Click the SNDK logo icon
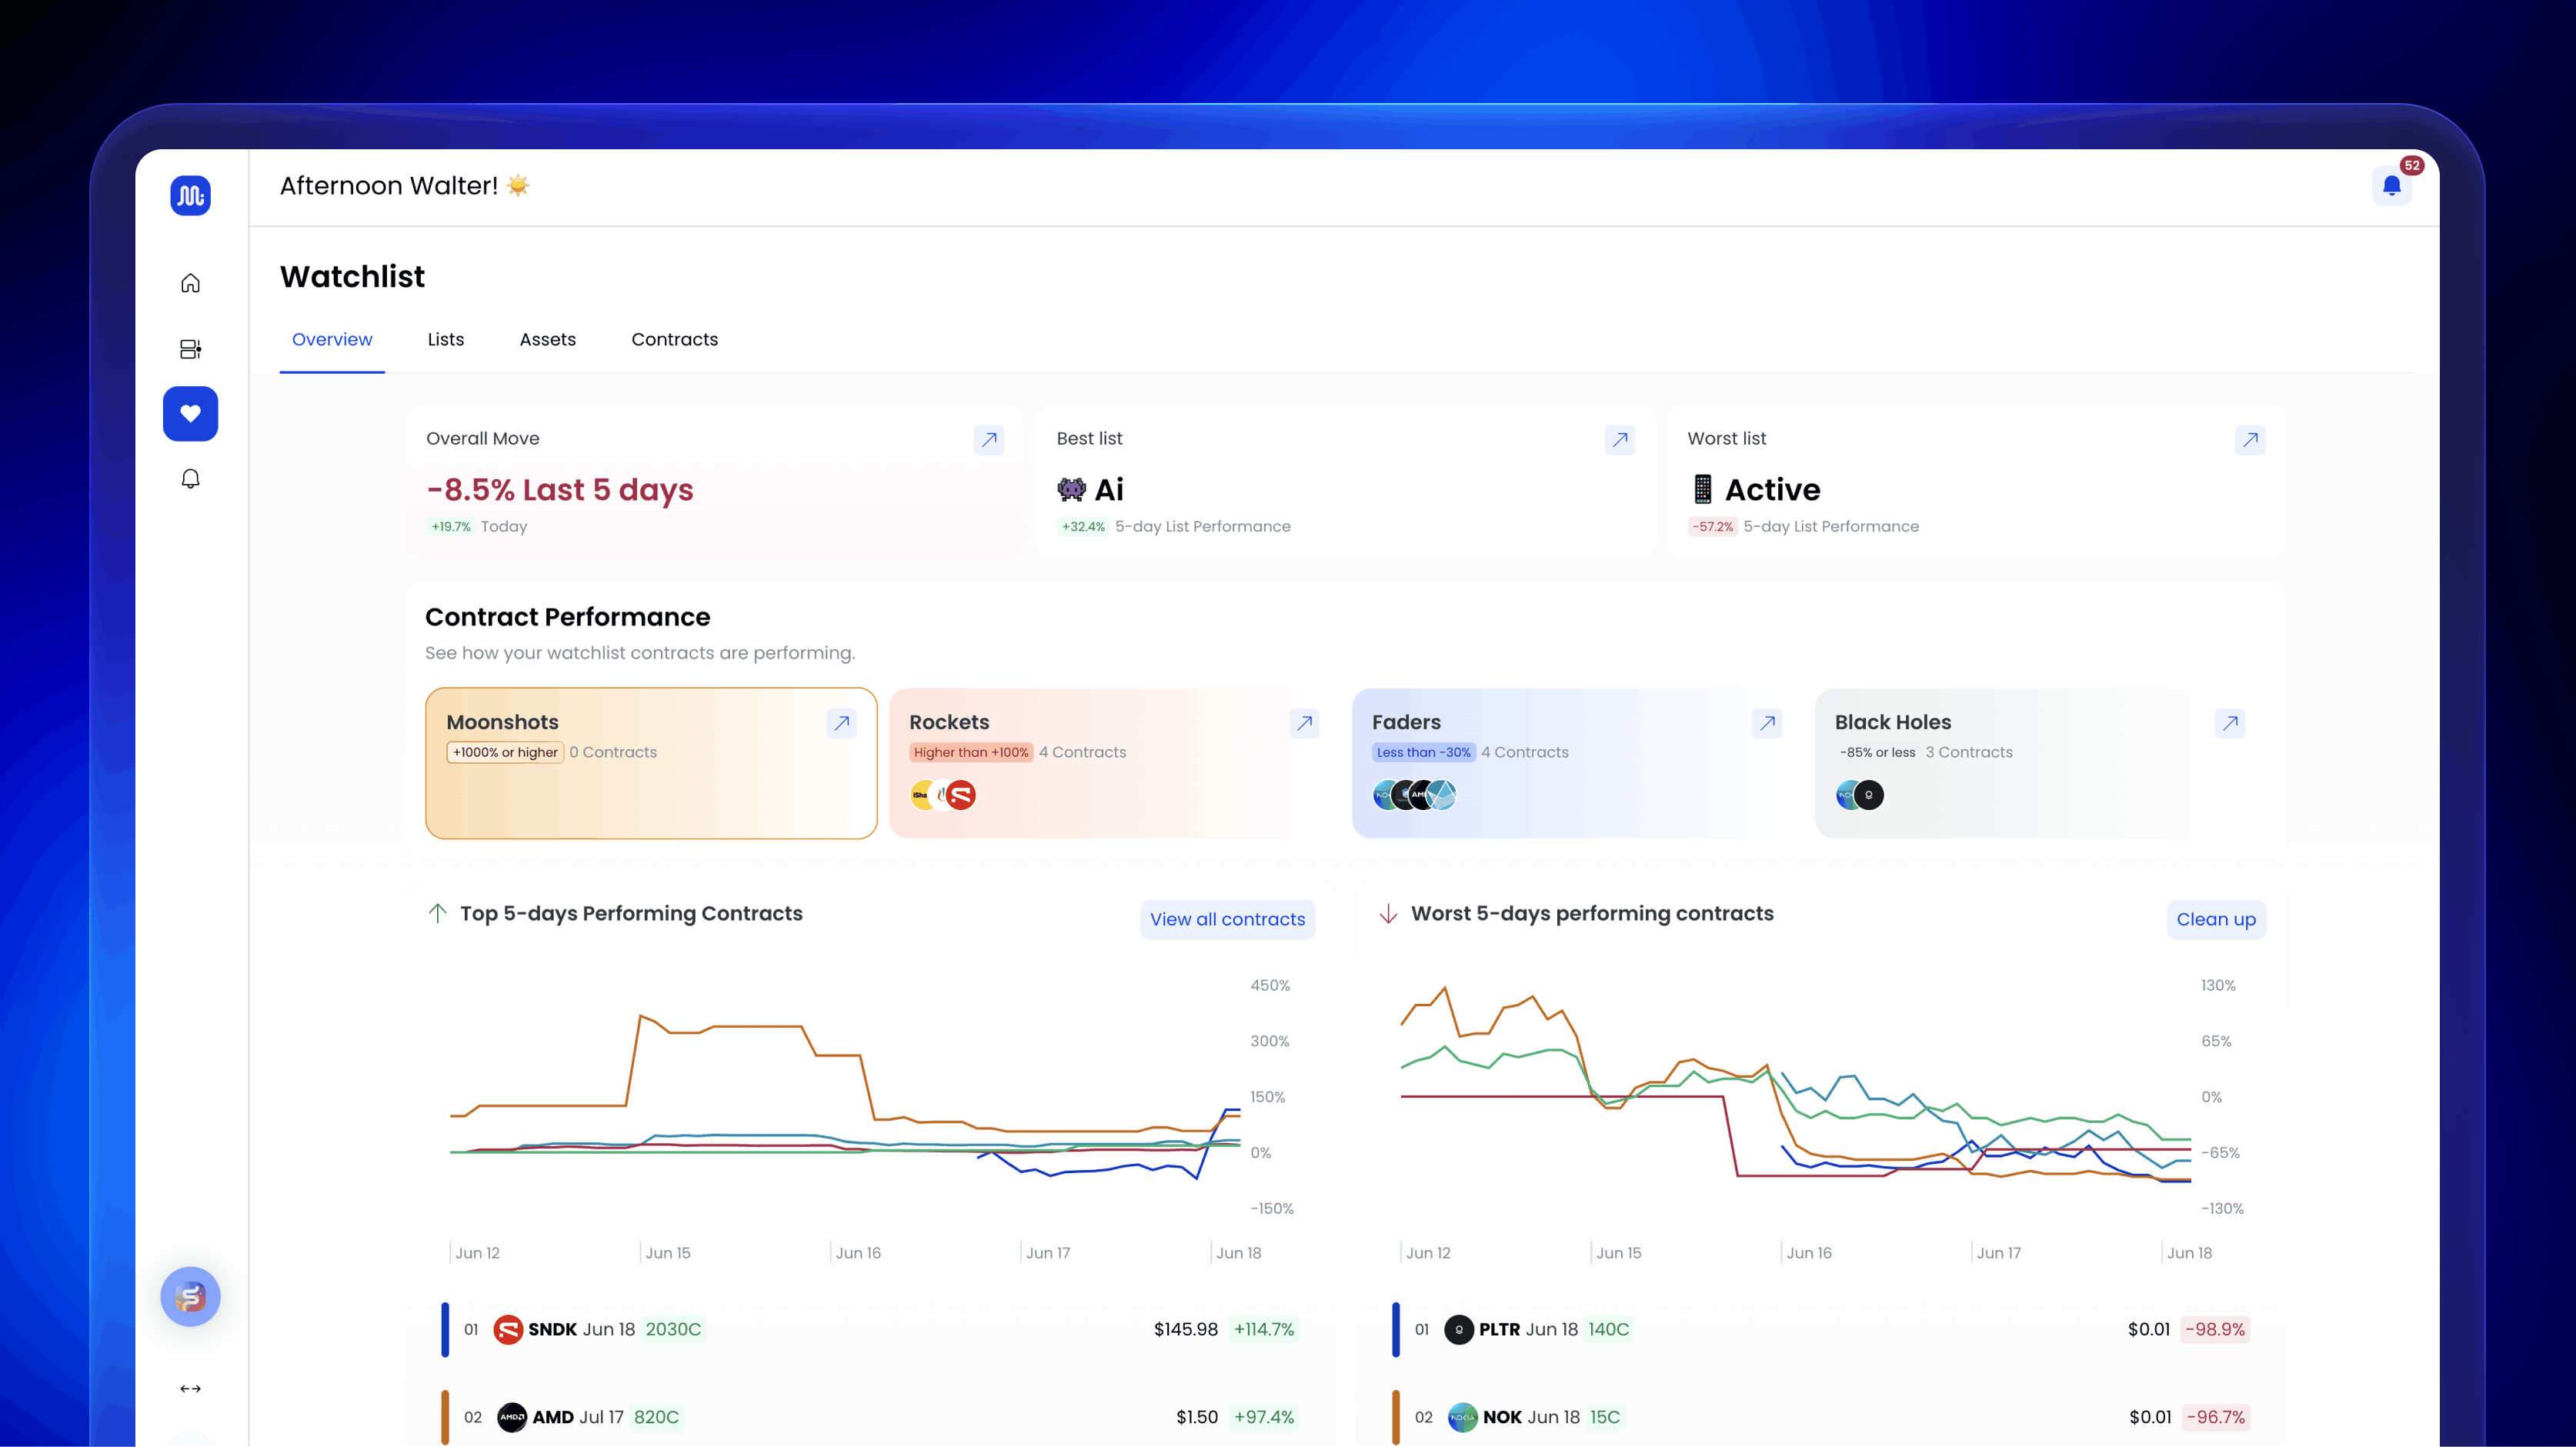This screenshot has width=2576, height=1447. click(508, 1329)
